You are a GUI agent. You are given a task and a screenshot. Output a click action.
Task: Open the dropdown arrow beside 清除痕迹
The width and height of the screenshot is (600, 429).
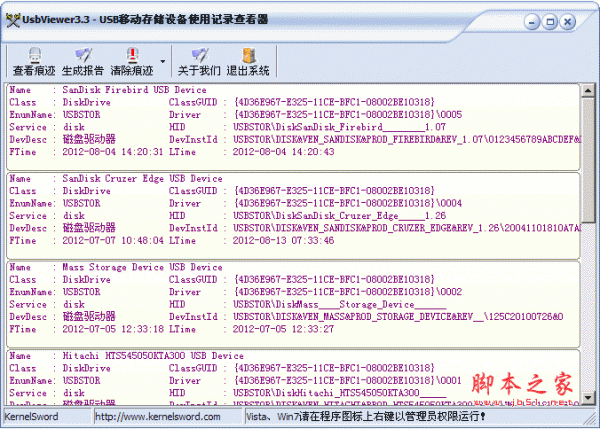(x=163, y=61)
